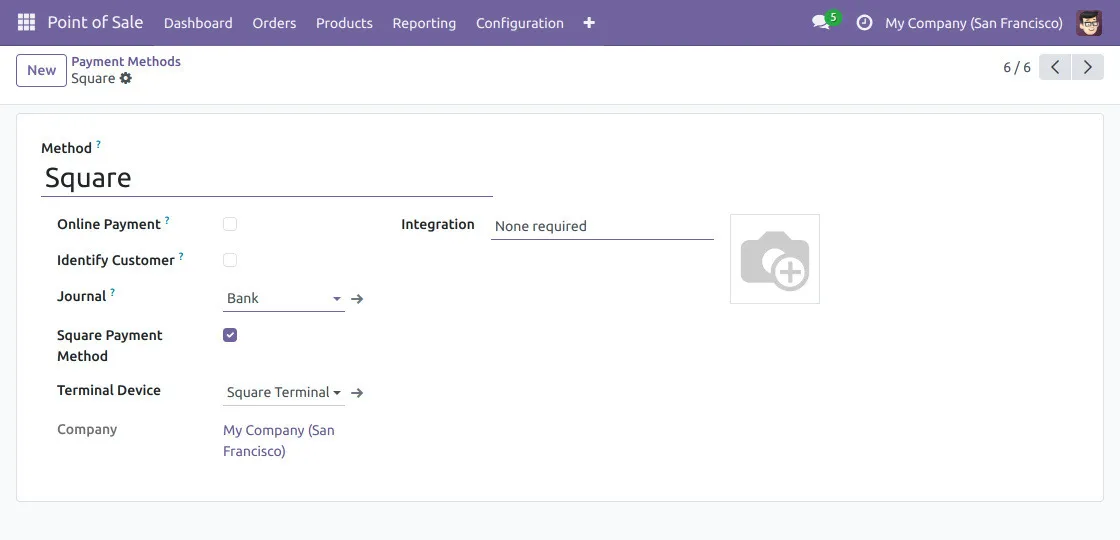This screenshot has width=1120, height=540.
Task: Show help tooltip for Journal
Action: (x=112, y=292)
